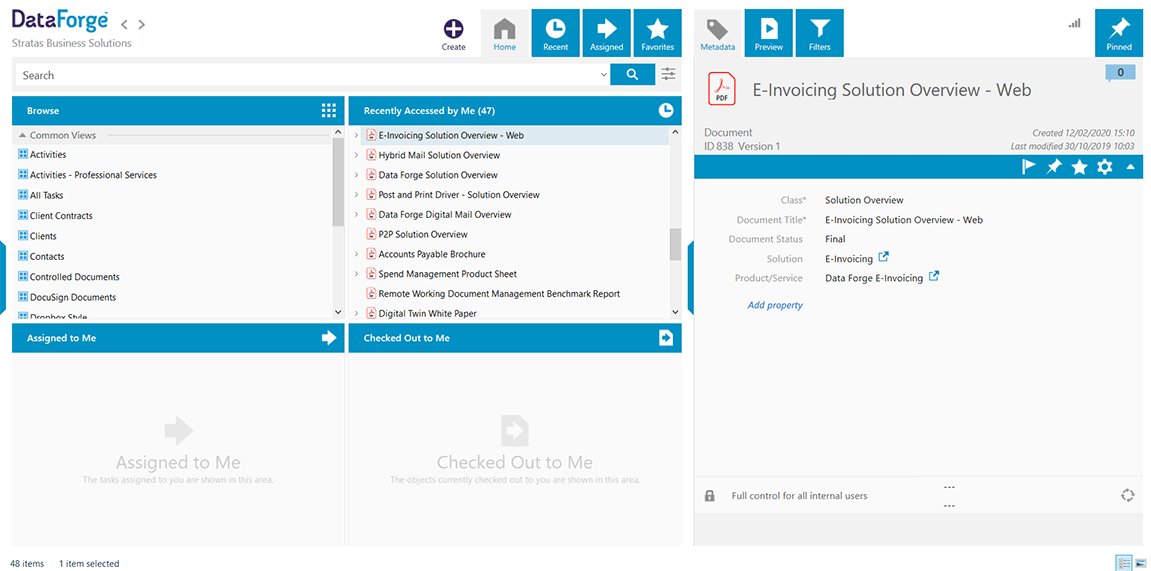Image resolution: width=1151 pixels, height=571 pixels.
Task: Open advanced search options sliders icon
Action: pos(668,74)
